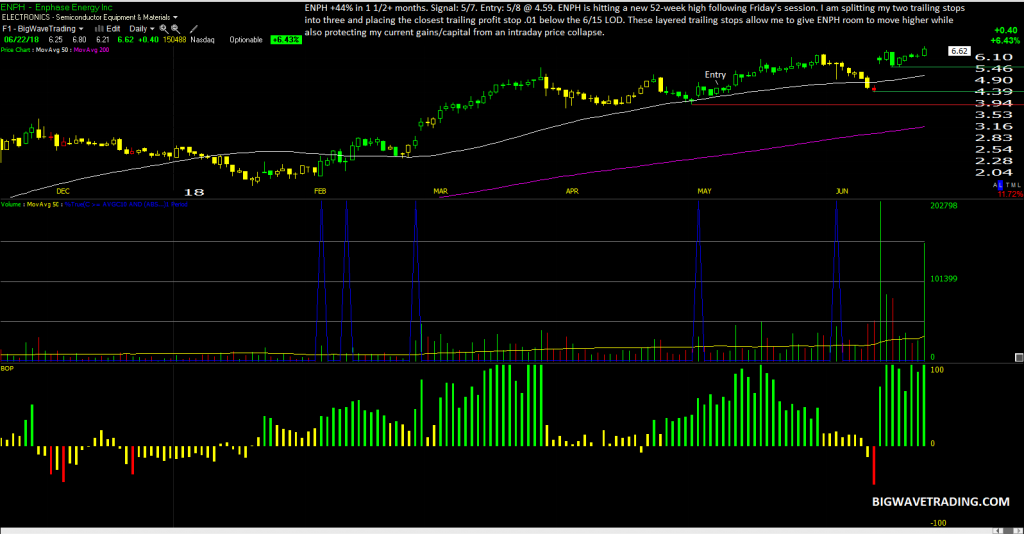Click the green-highlighted +6.43% badge
1024x534 pixels.
[285, 40]
